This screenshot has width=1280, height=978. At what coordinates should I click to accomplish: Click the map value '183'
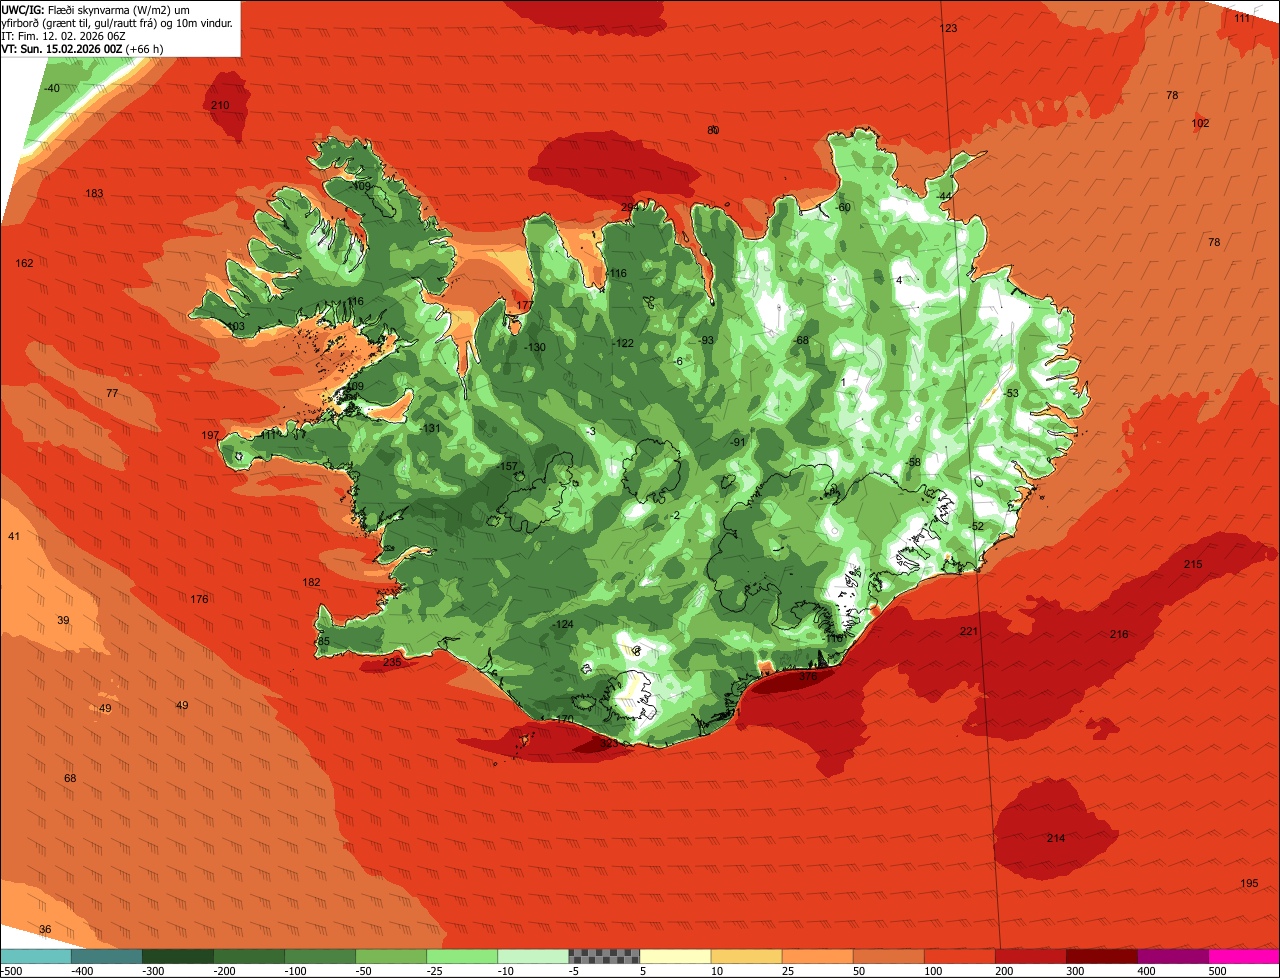tap(94, 194)
